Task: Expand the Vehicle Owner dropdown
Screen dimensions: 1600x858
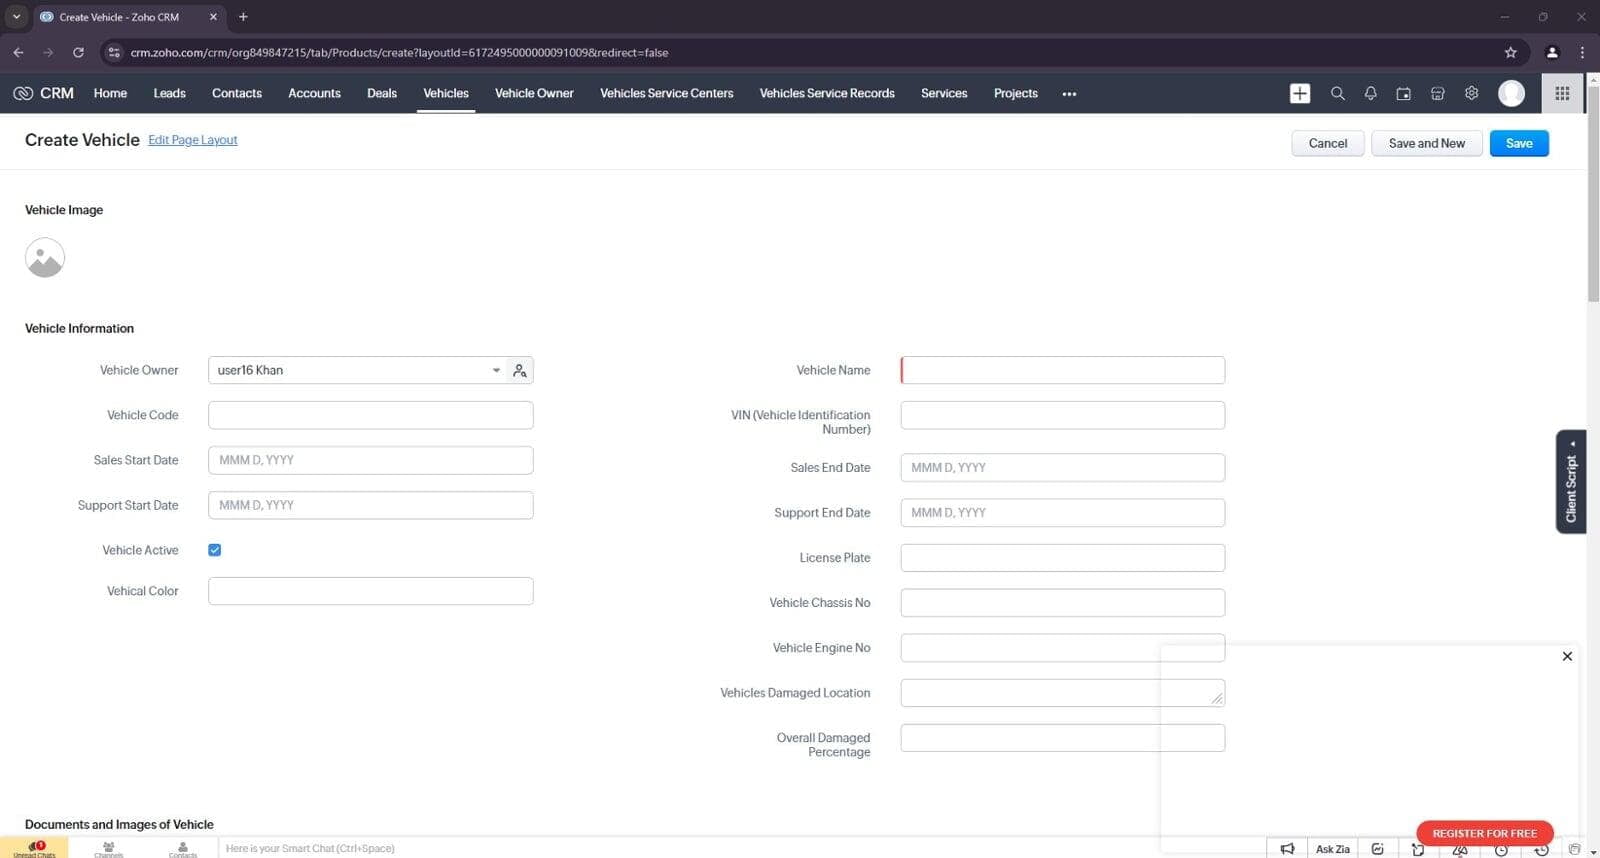Action: [x=495, y=370]
